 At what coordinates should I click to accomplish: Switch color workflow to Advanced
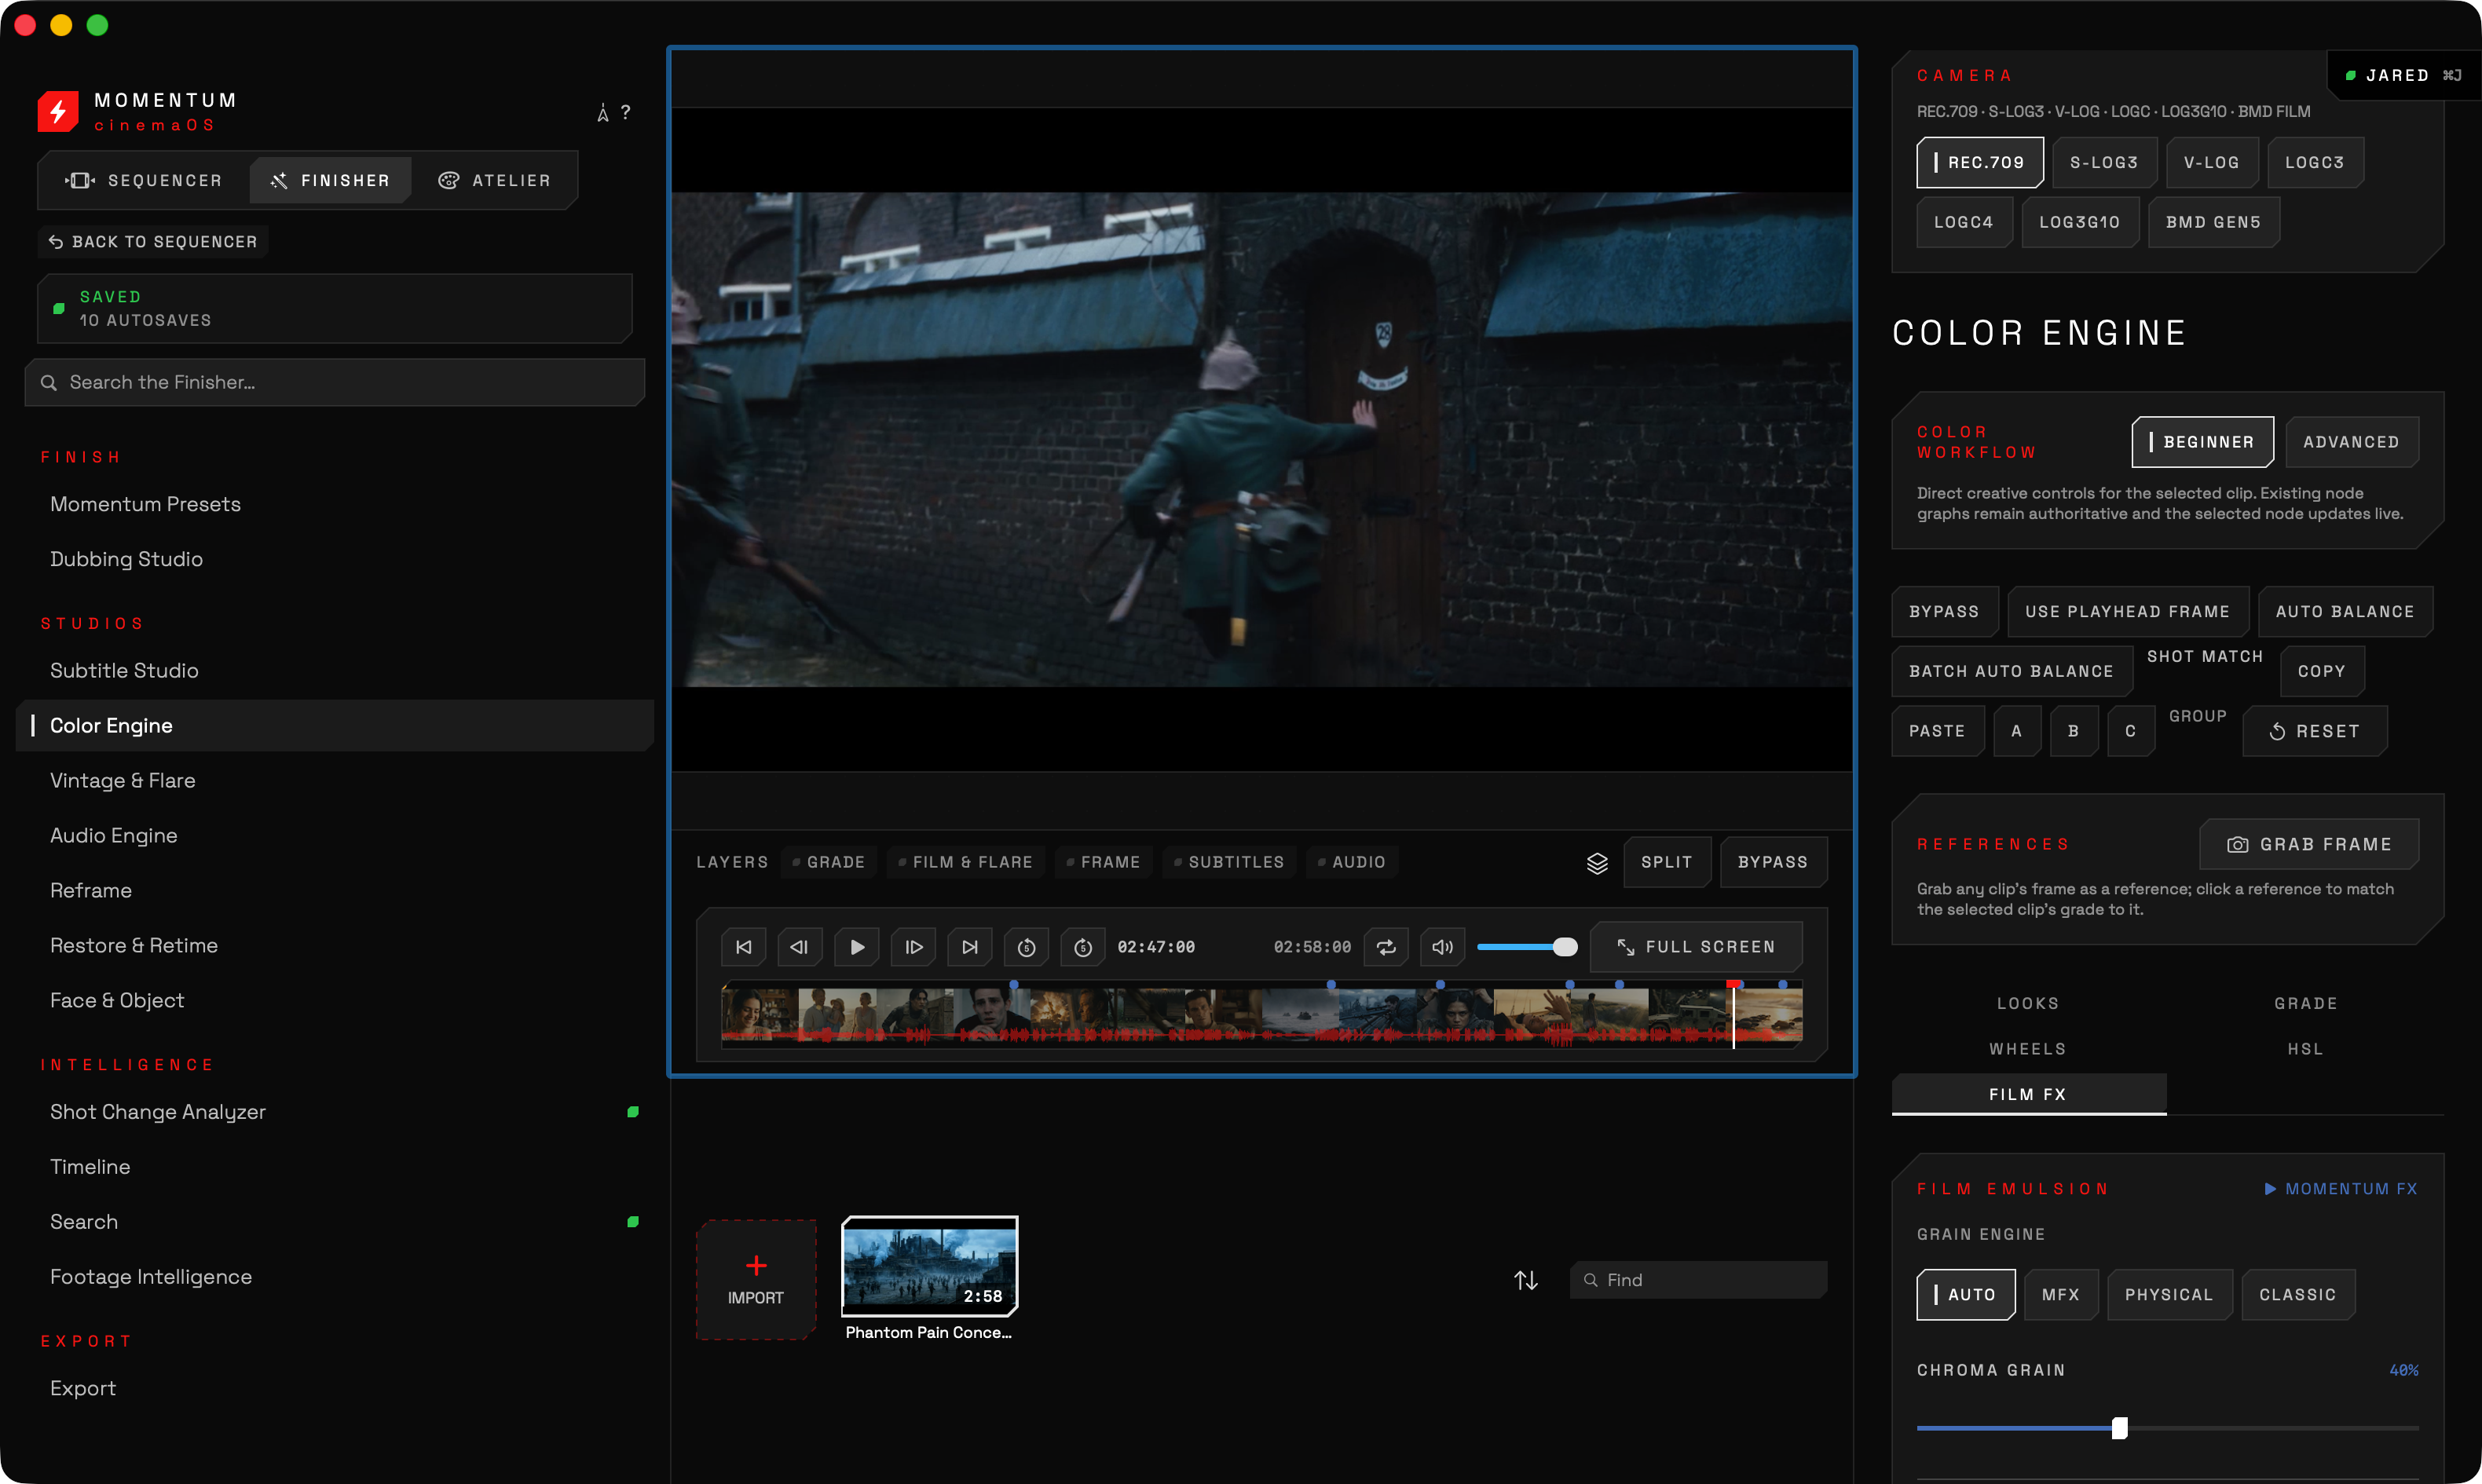(2351, 443)
